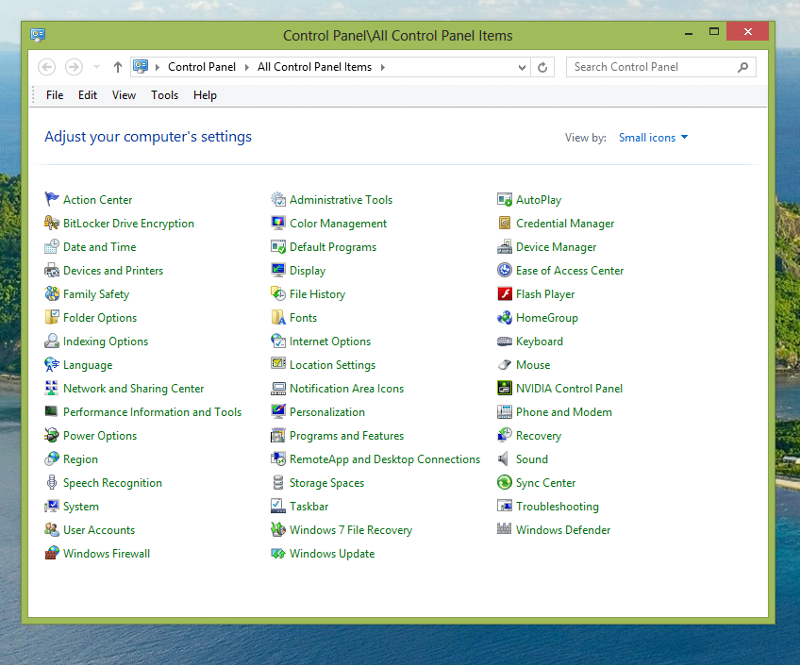This screenshot has width=800, height=665.
Task: Click the search magnifier icon
Action: (x=743, y=67)
